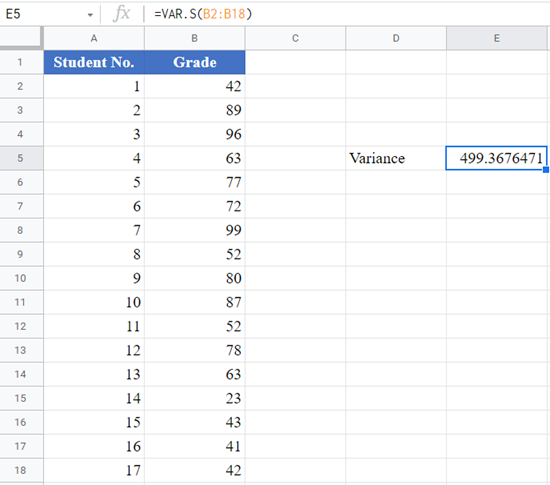This screenshot has height=485, width=550.
Task: Select student number 14 cell
Action: [x=94, y=398]
